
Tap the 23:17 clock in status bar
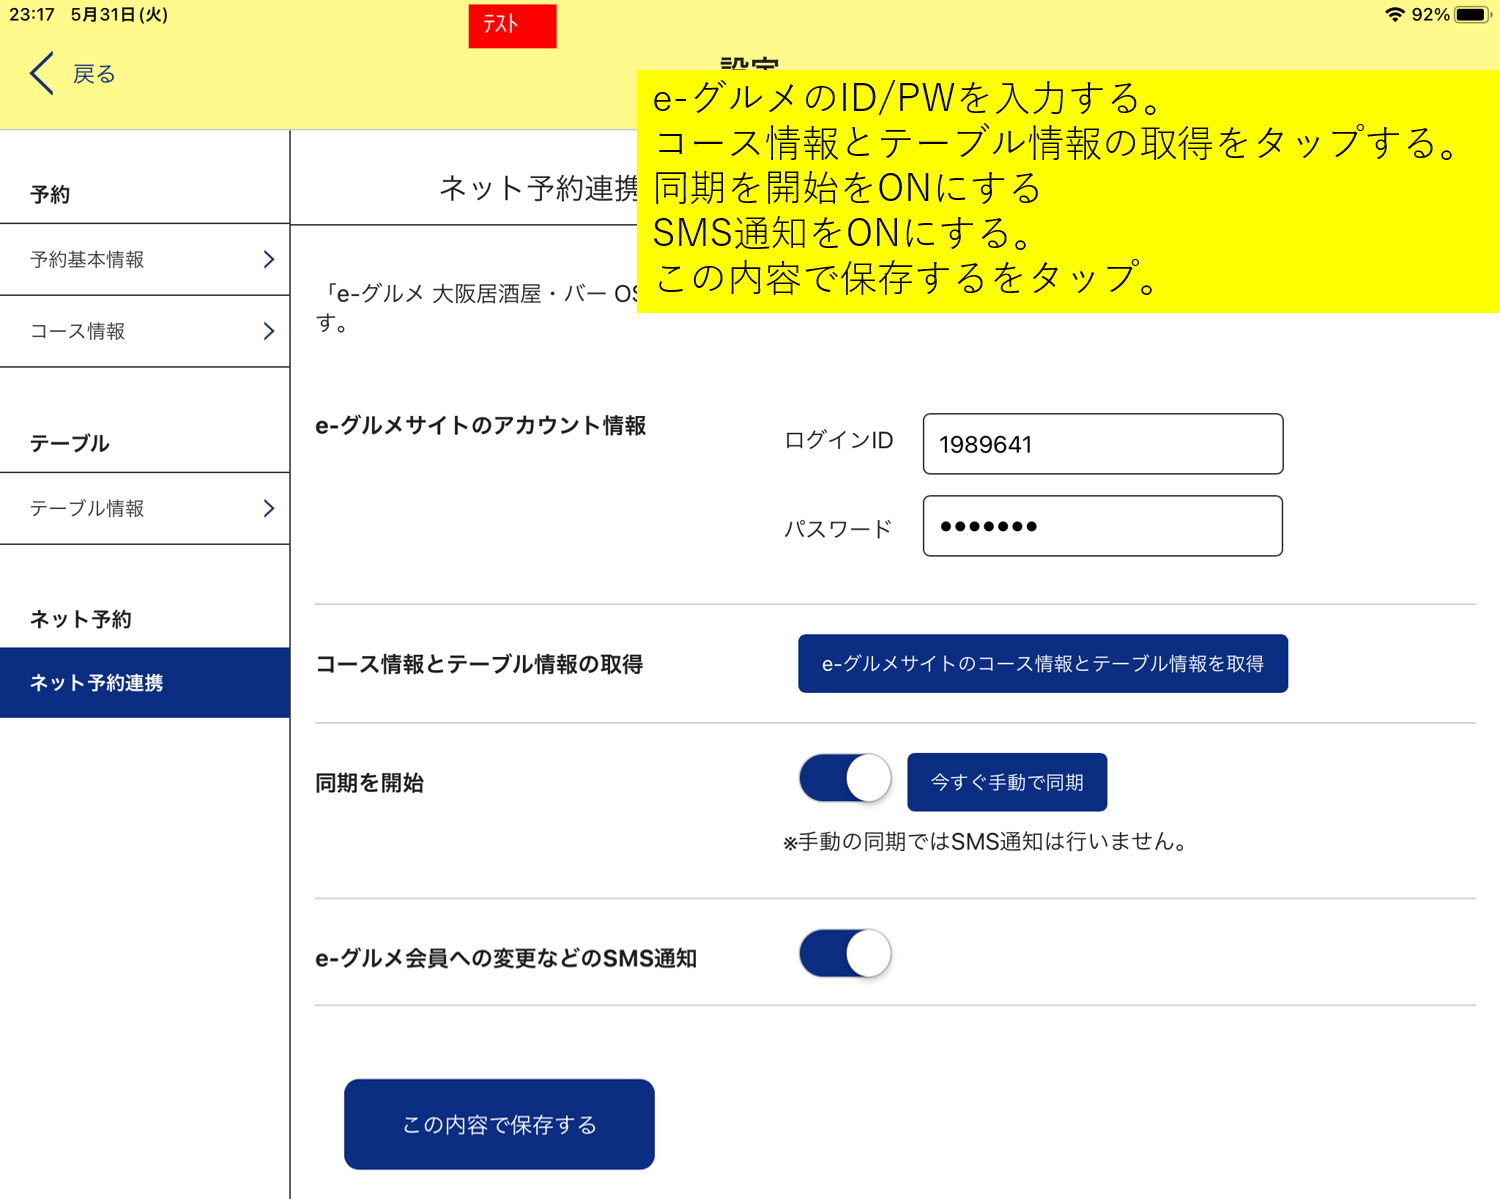point(32,15)
